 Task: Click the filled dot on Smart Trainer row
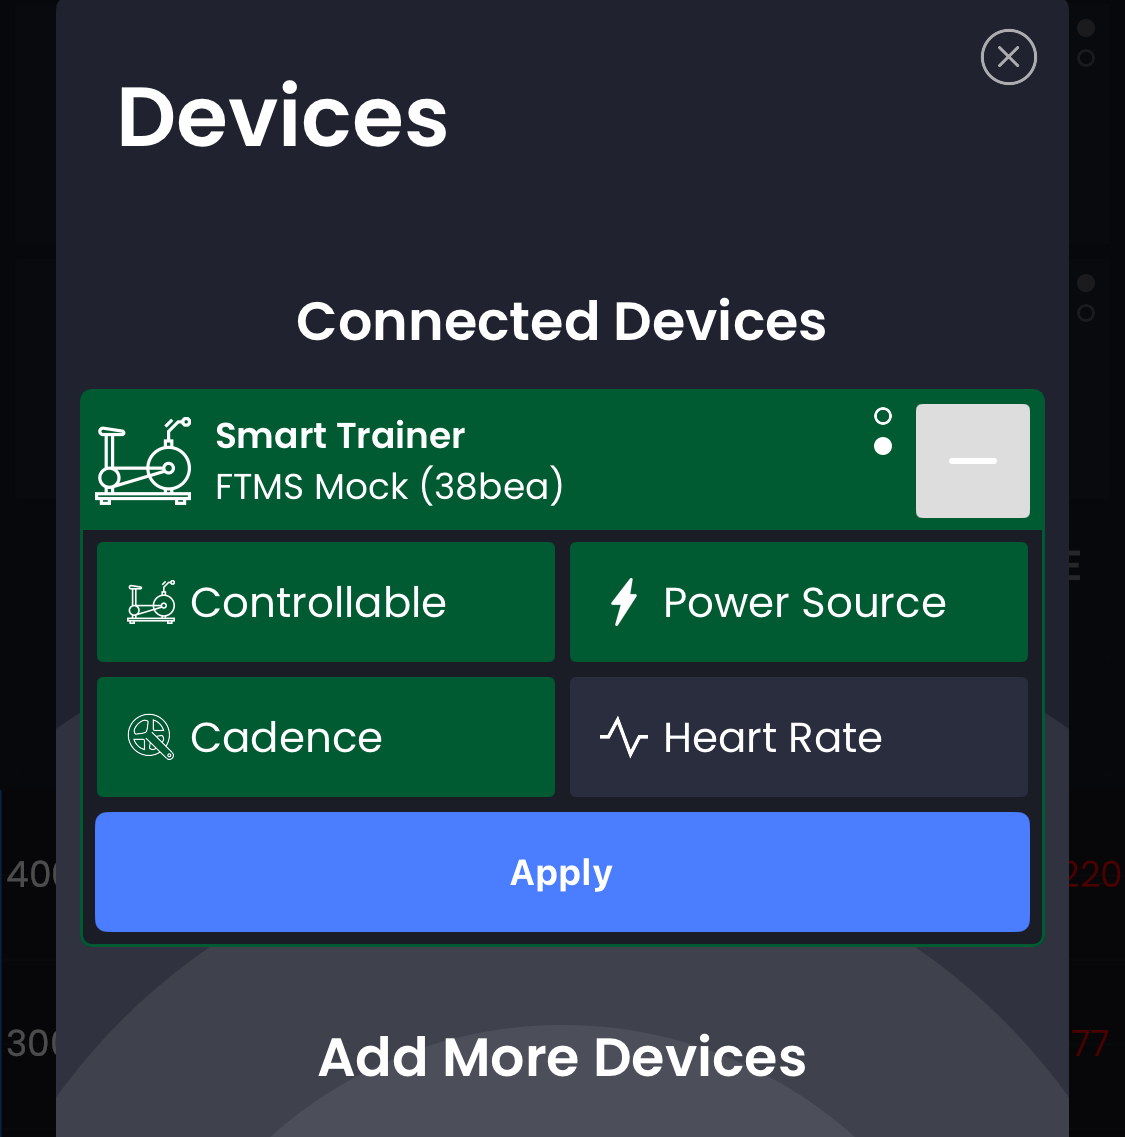[883, 446]
